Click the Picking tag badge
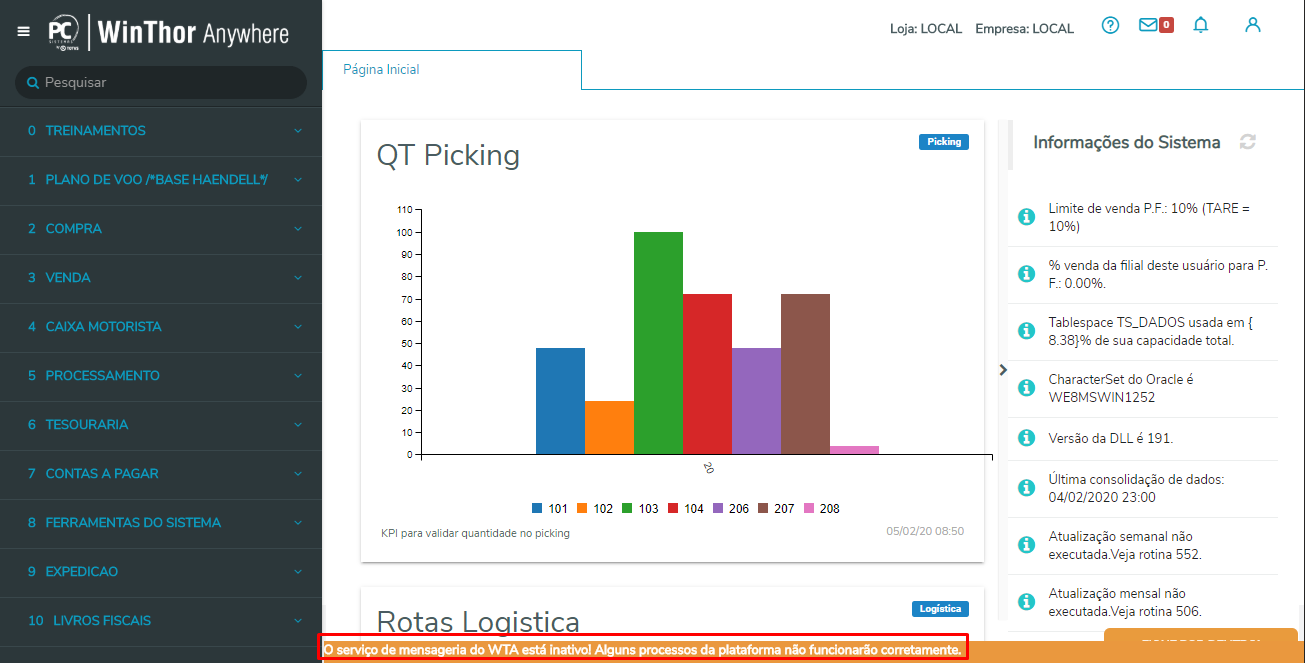Image resolution: width=1305 pixels, height=663 pixels. [944, 142]
